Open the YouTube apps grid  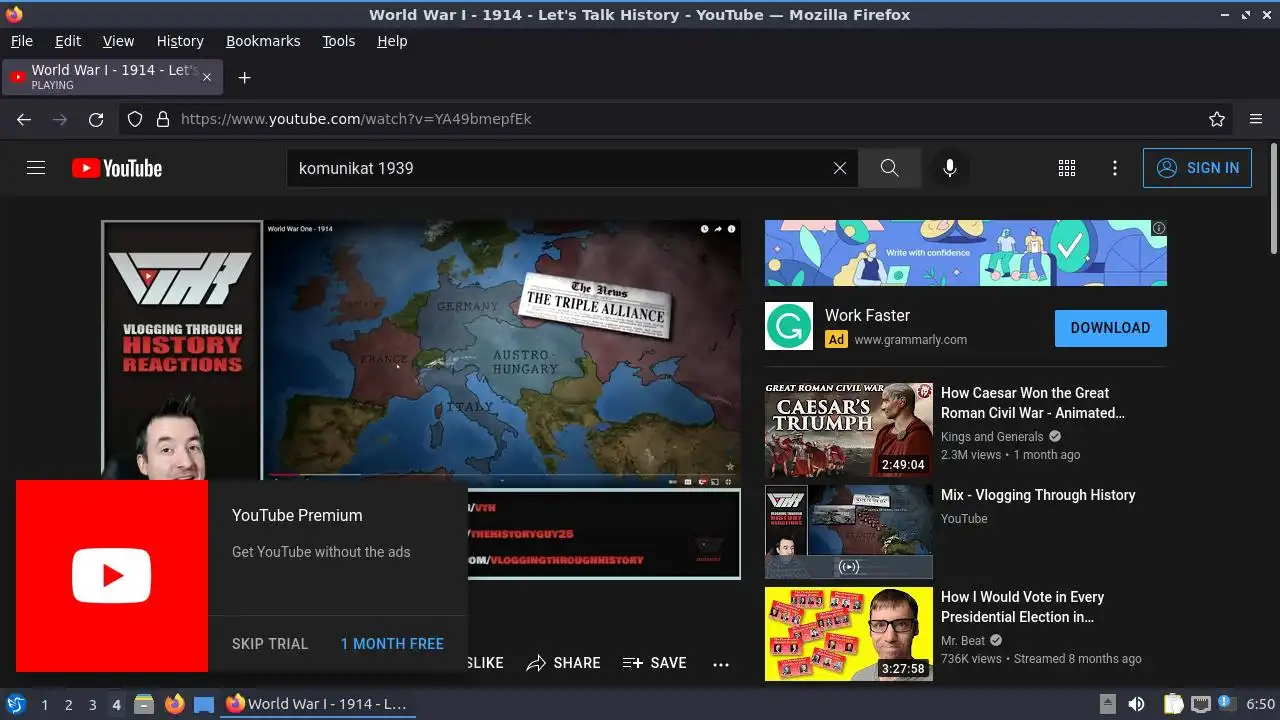(x=1067, y=168)
